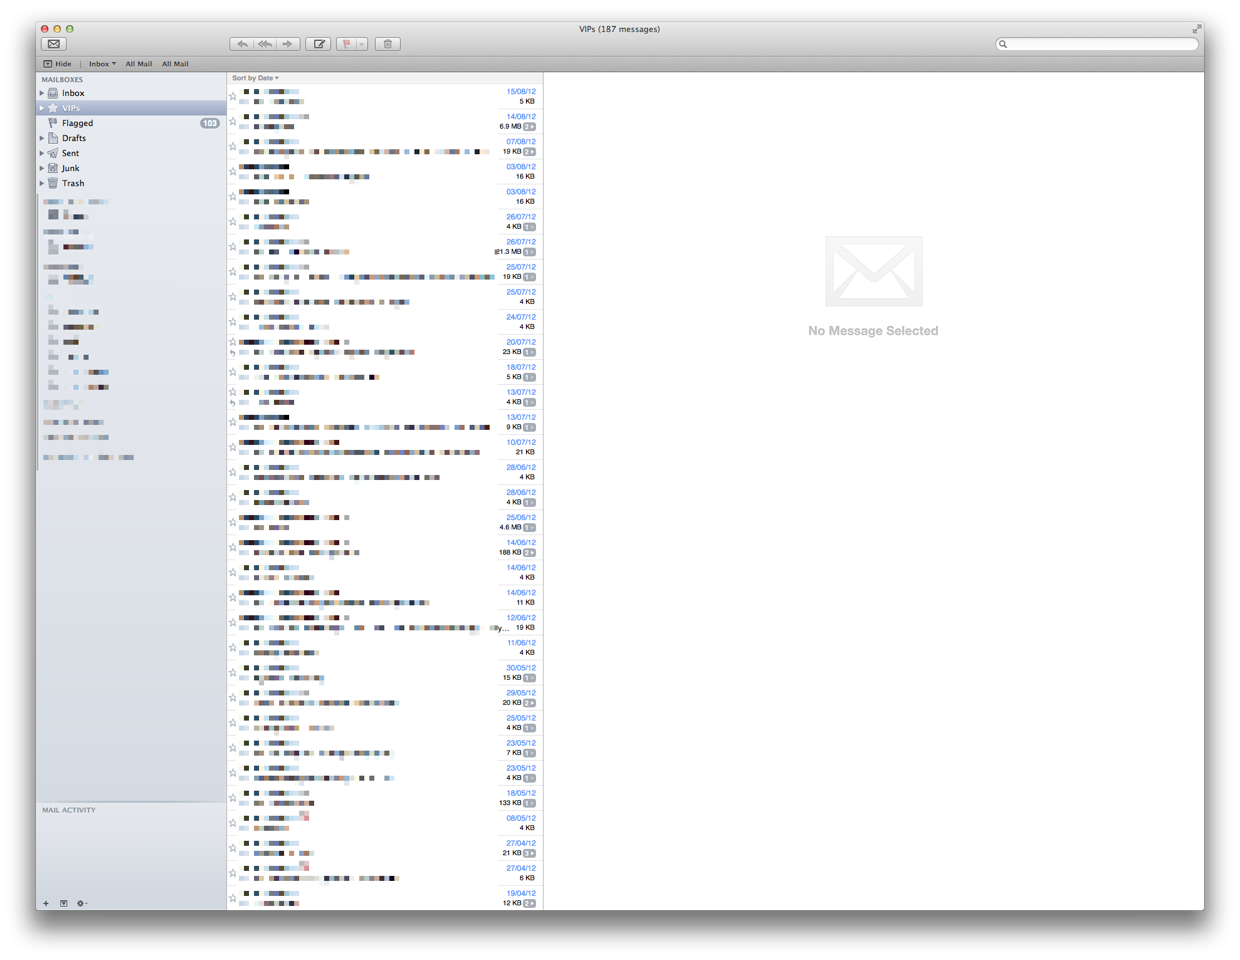Flag the message with the red flag button
The height and width of the screenshot is (960, 1240).
[x=346, y=44]
